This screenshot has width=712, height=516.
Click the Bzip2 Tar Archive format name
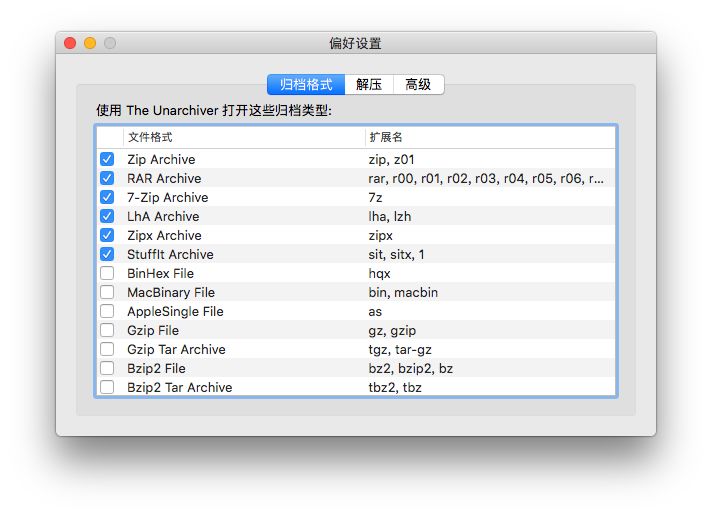(x=179, y=387)
